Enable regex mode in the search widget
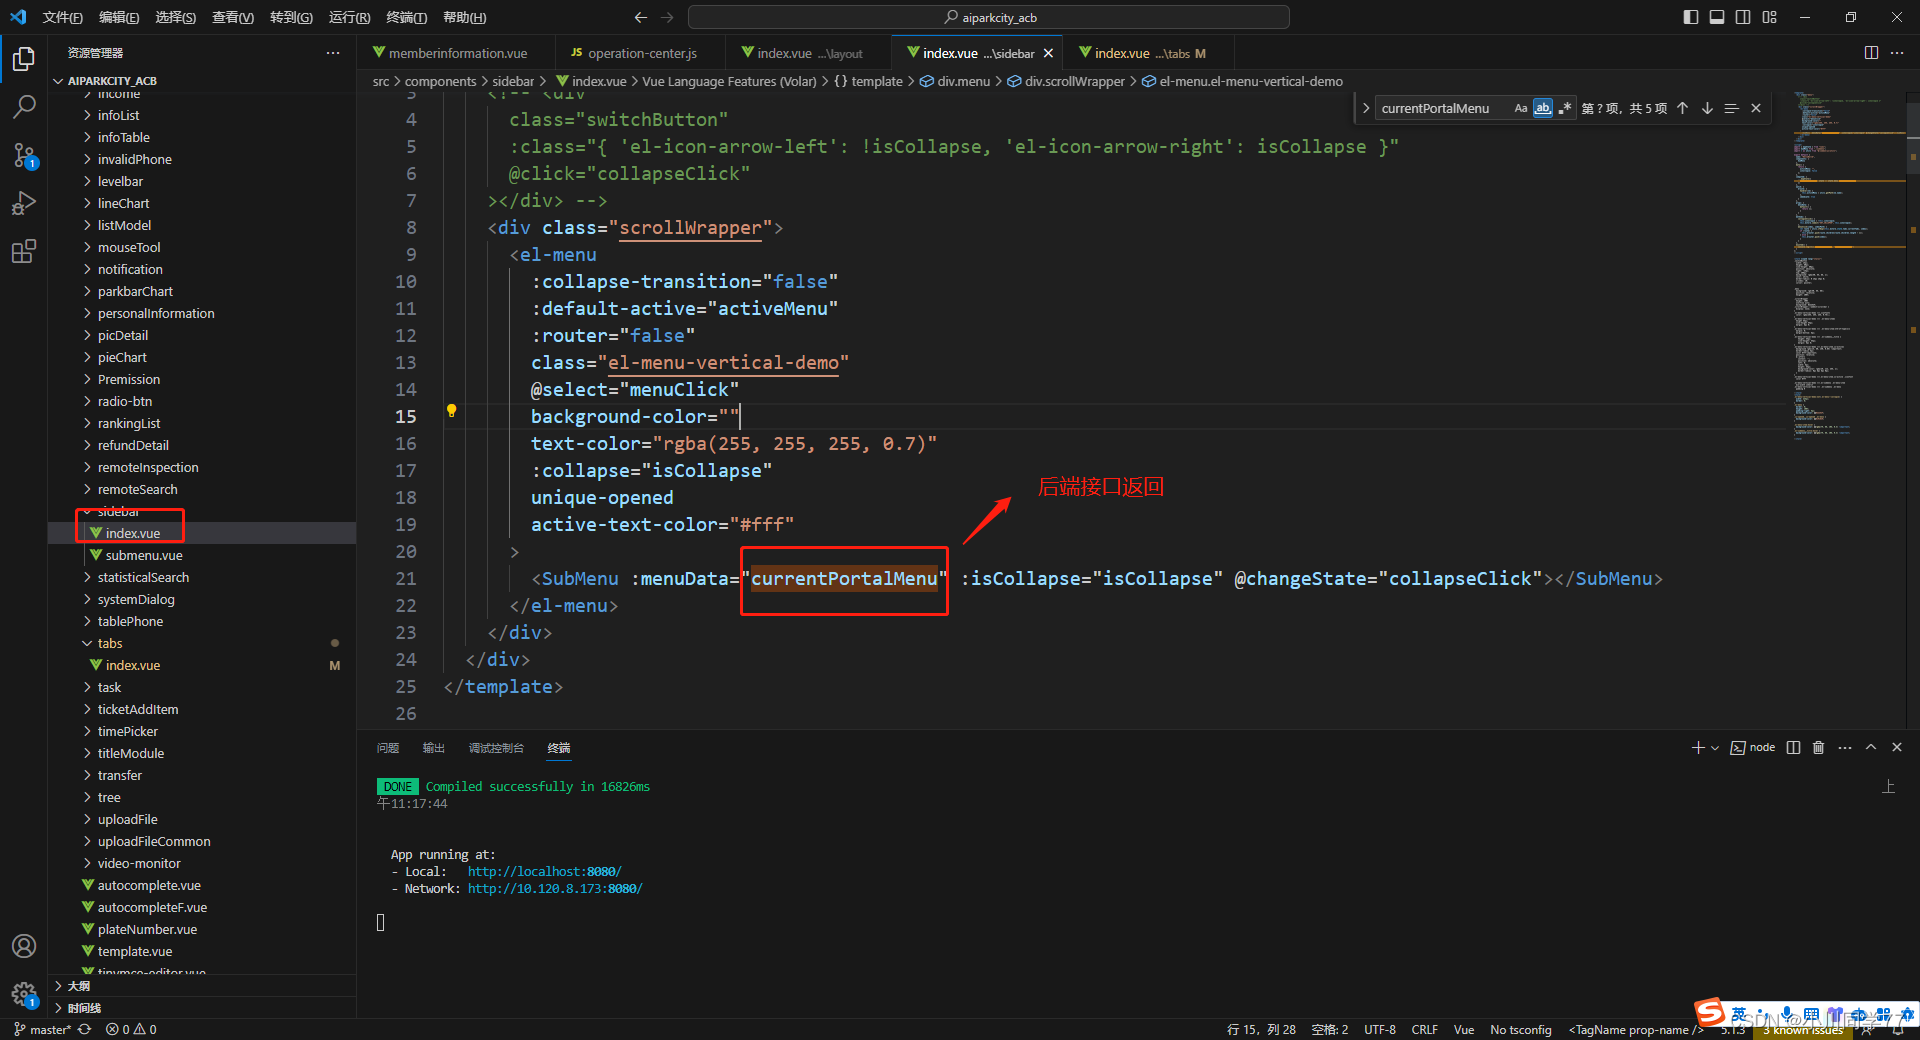 pyautogui.click(x=1565, y=108)
